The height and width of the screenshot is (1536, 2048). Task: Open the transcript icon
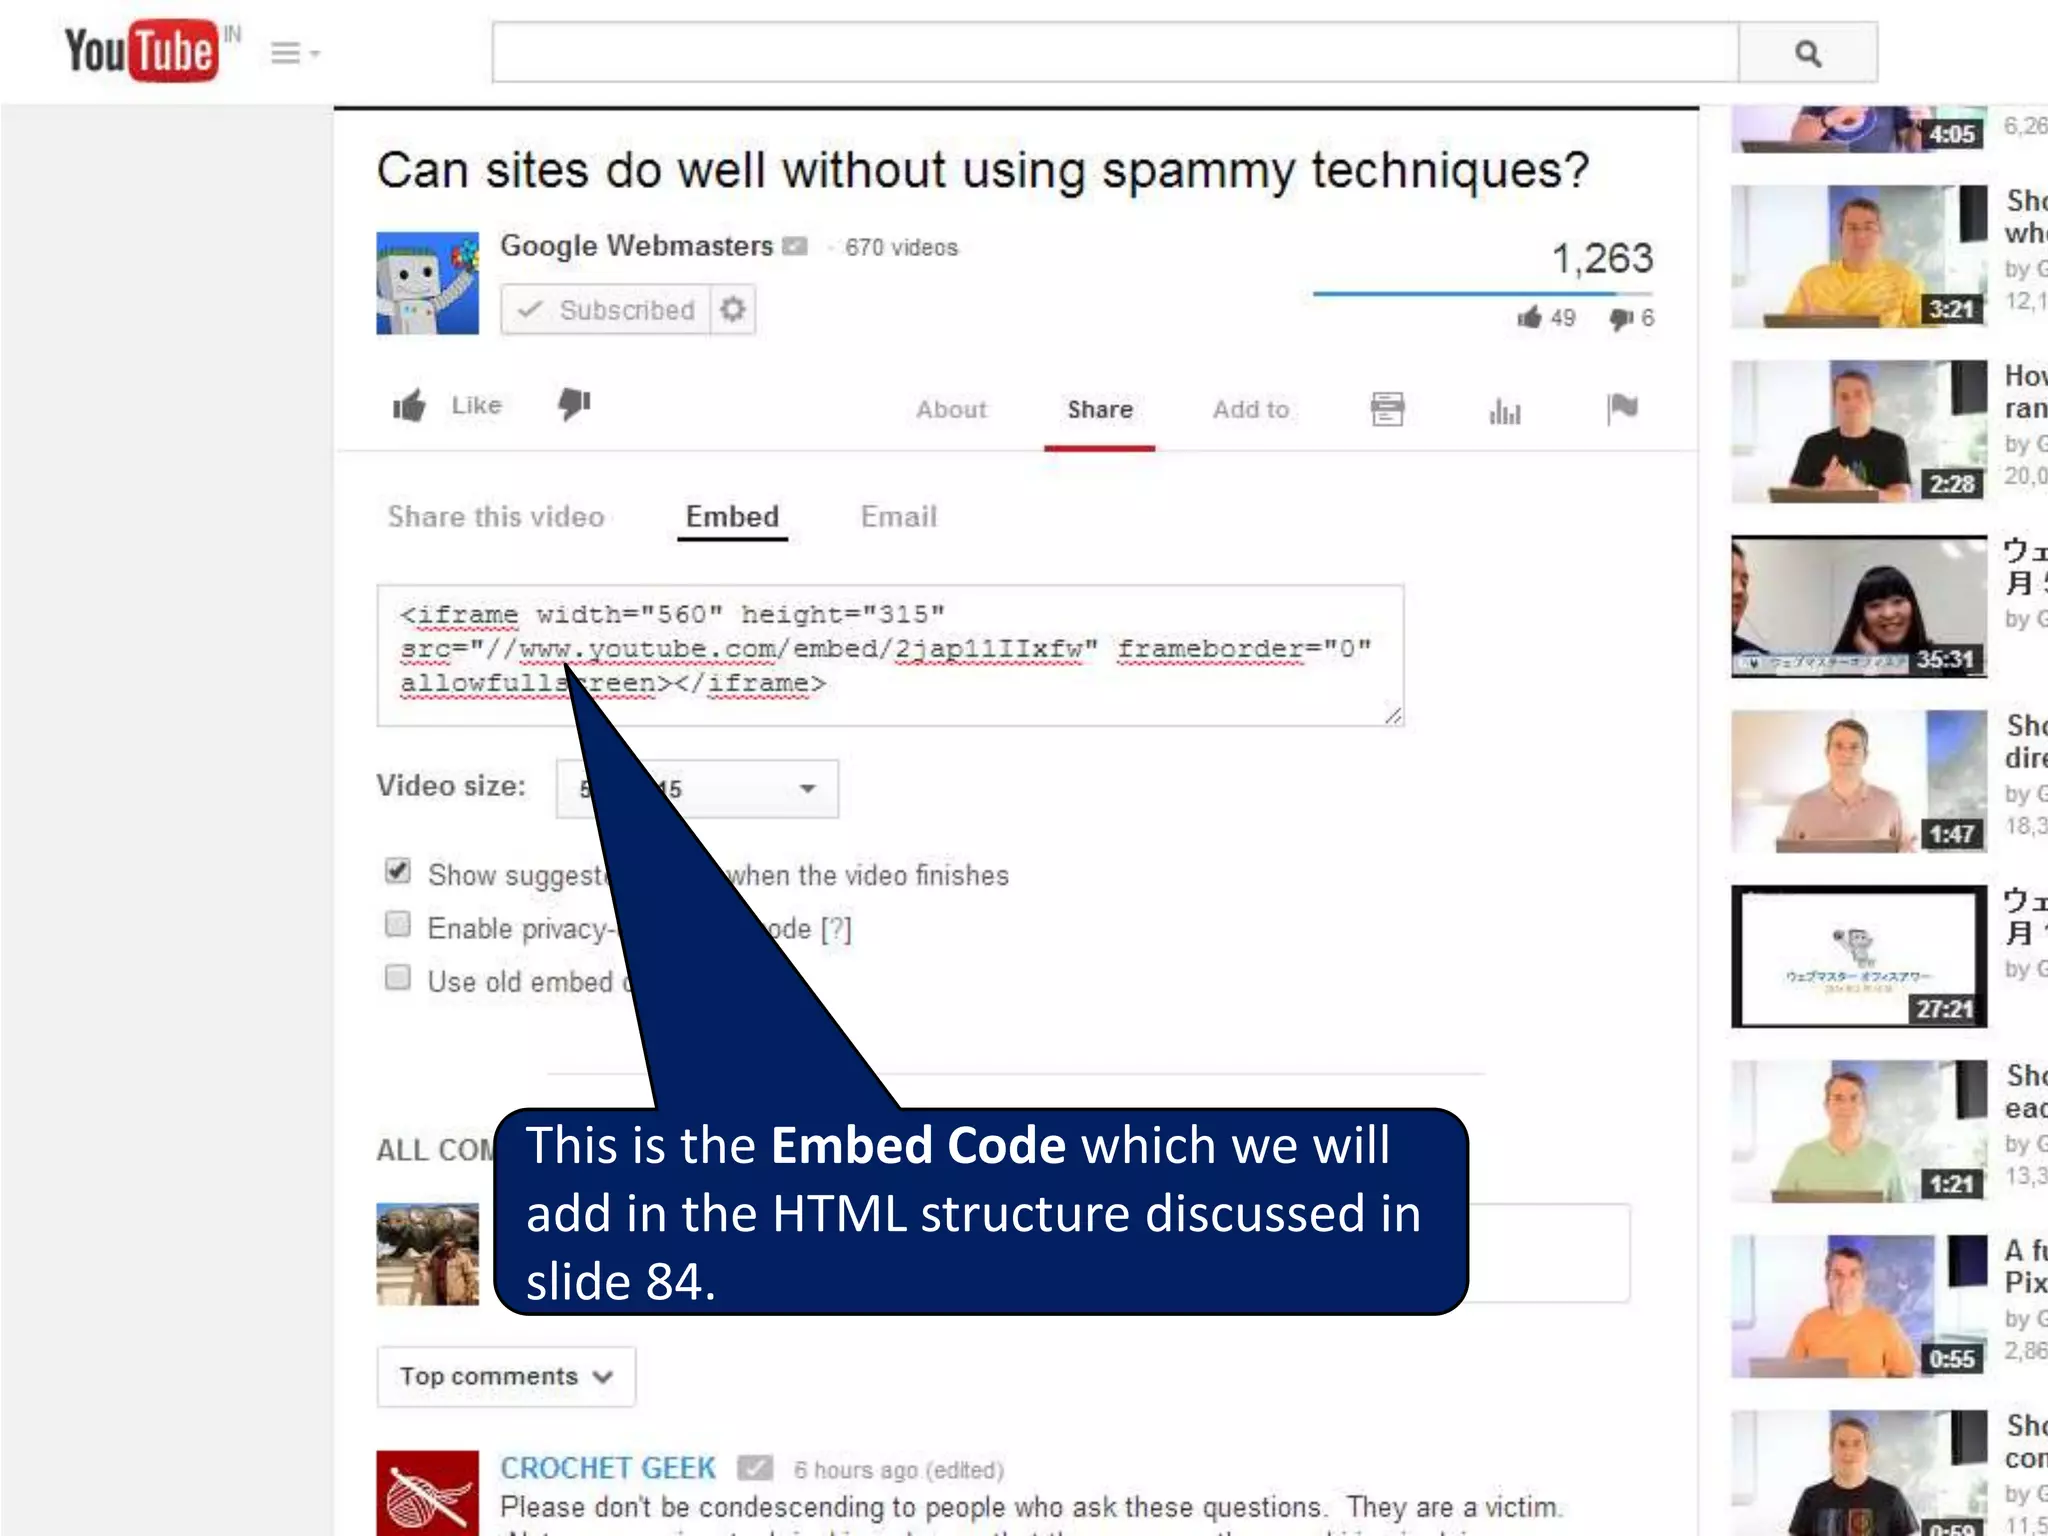pos(1387,409)
